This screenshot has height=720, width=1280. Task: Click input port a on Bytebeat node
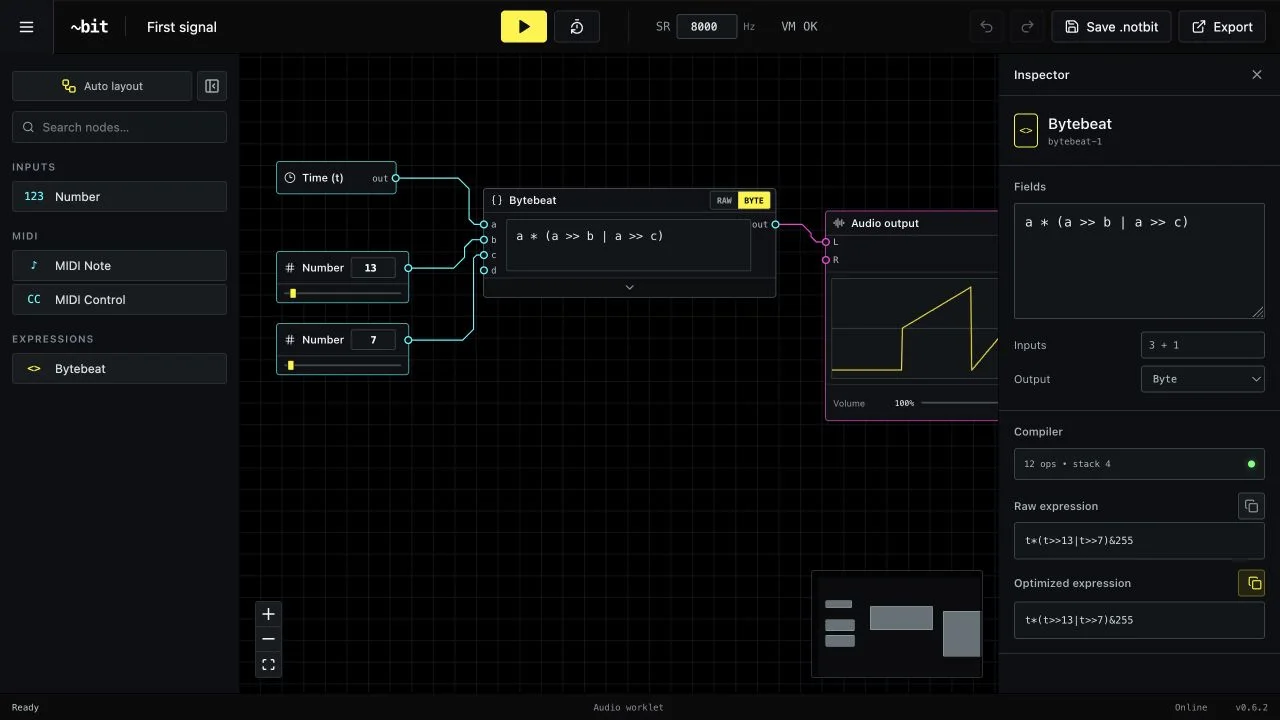click(x=483, y=224)
